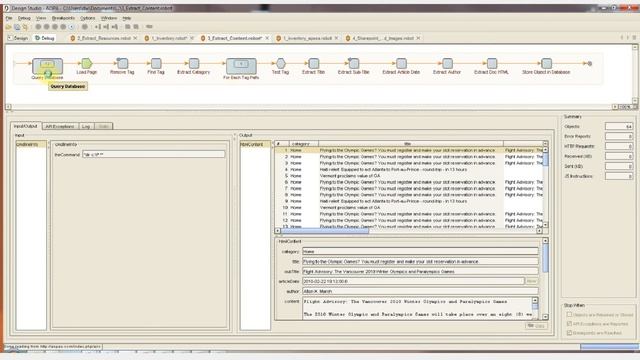Click the fifth round debug toolbar button

tap(71, 27)
